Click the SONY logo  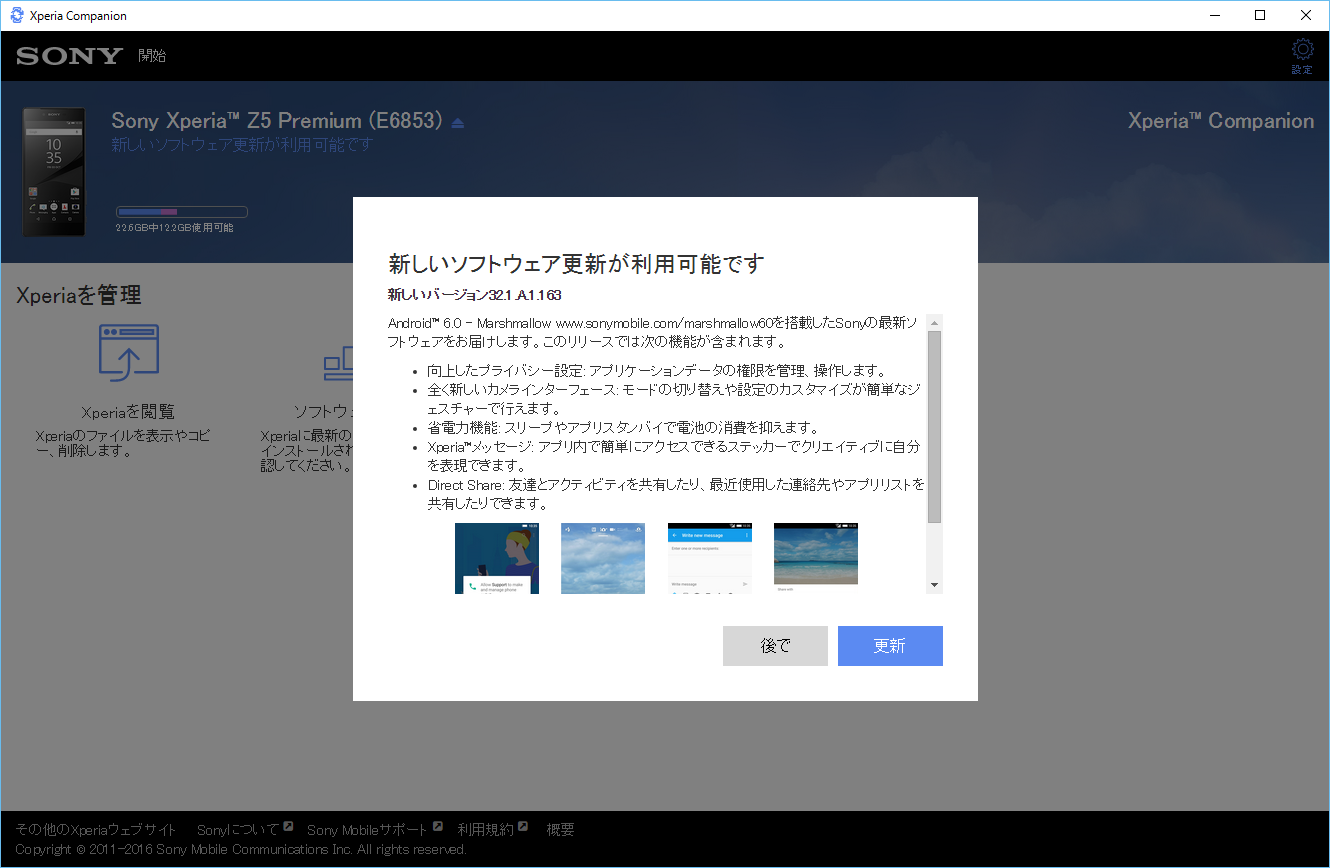[x=69, y=56]
